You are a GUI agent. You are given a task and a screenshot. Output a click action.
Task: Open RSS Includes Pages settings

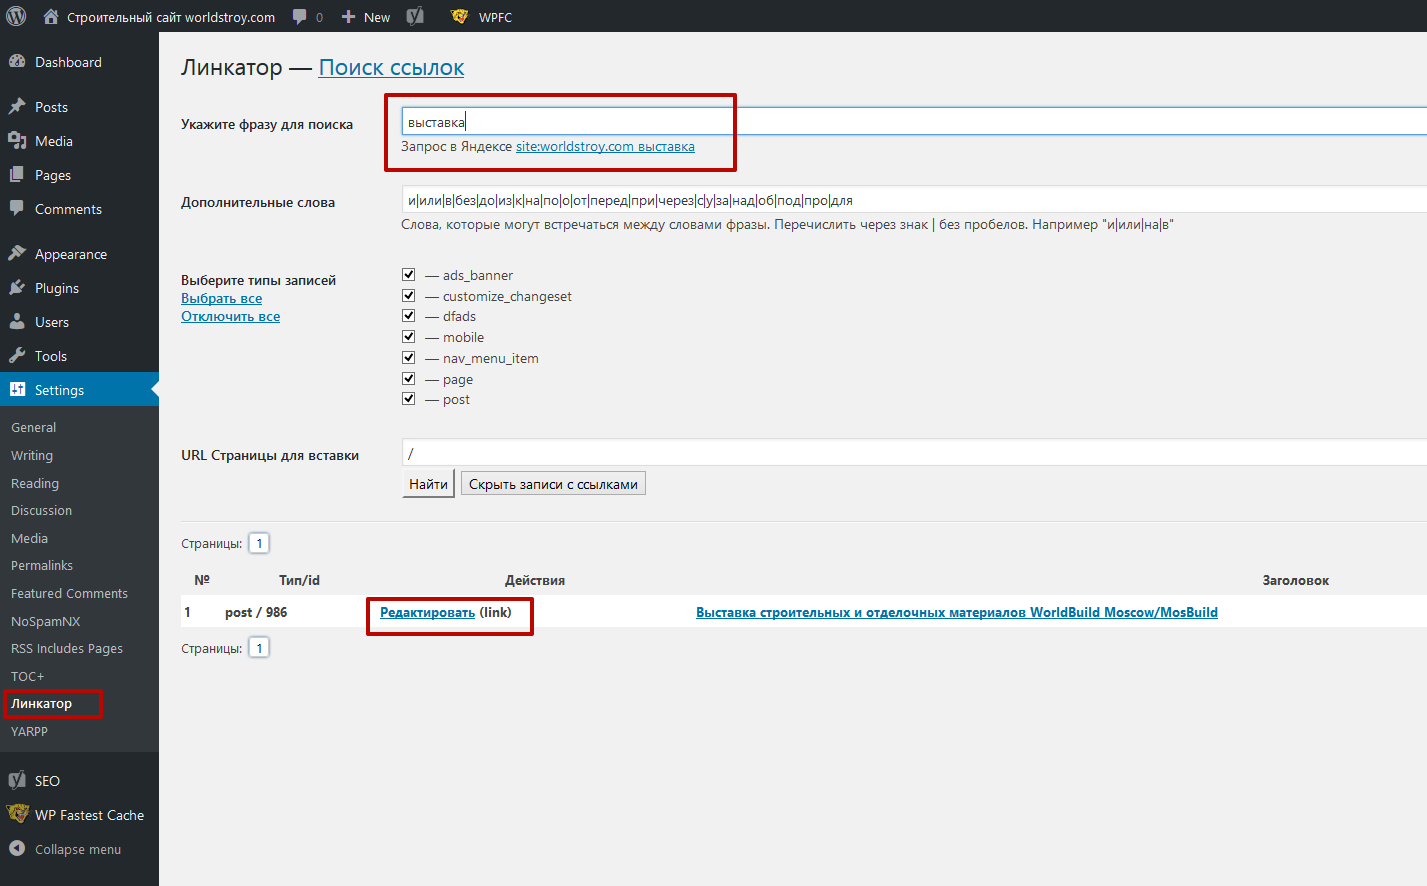[x=67, y=648]
